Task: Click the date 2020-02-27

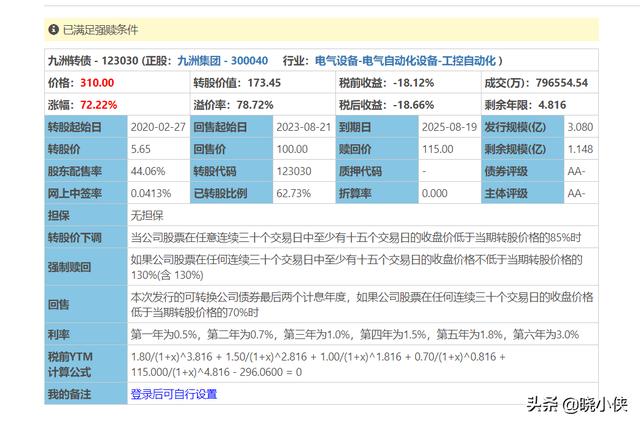Action: tap(158, 127)
